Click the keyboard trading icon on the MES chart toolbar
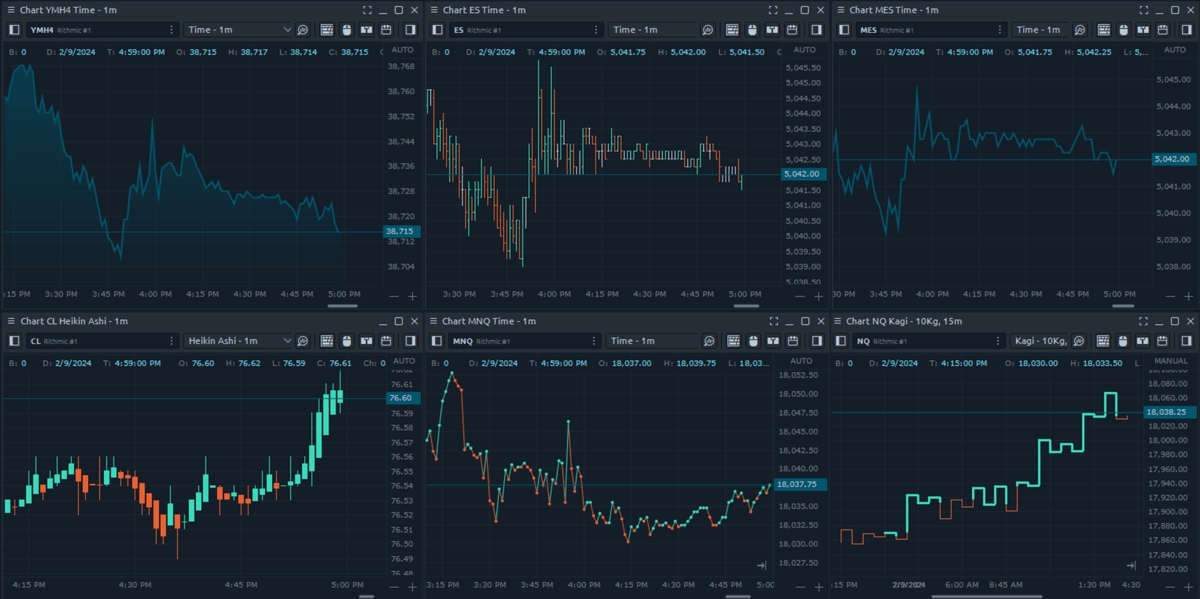Image resolution: width=1200 pixels, height=599 pixels. (1104, 29)
